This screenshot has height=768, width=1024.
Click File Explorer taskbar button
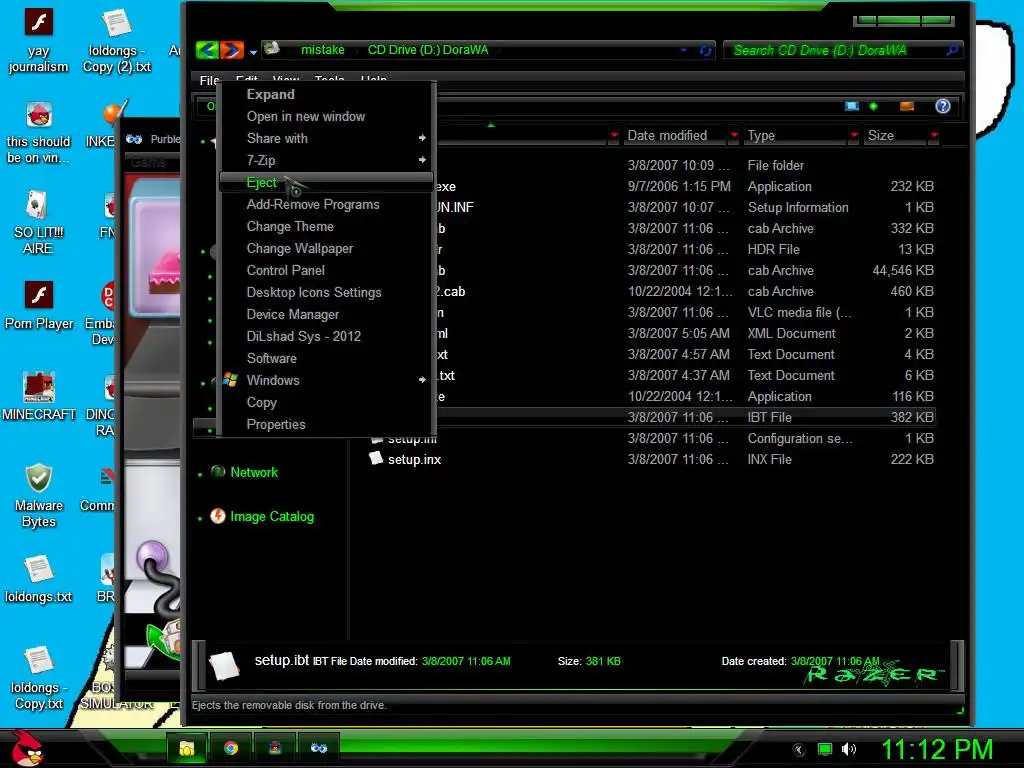tap(187, 748)
